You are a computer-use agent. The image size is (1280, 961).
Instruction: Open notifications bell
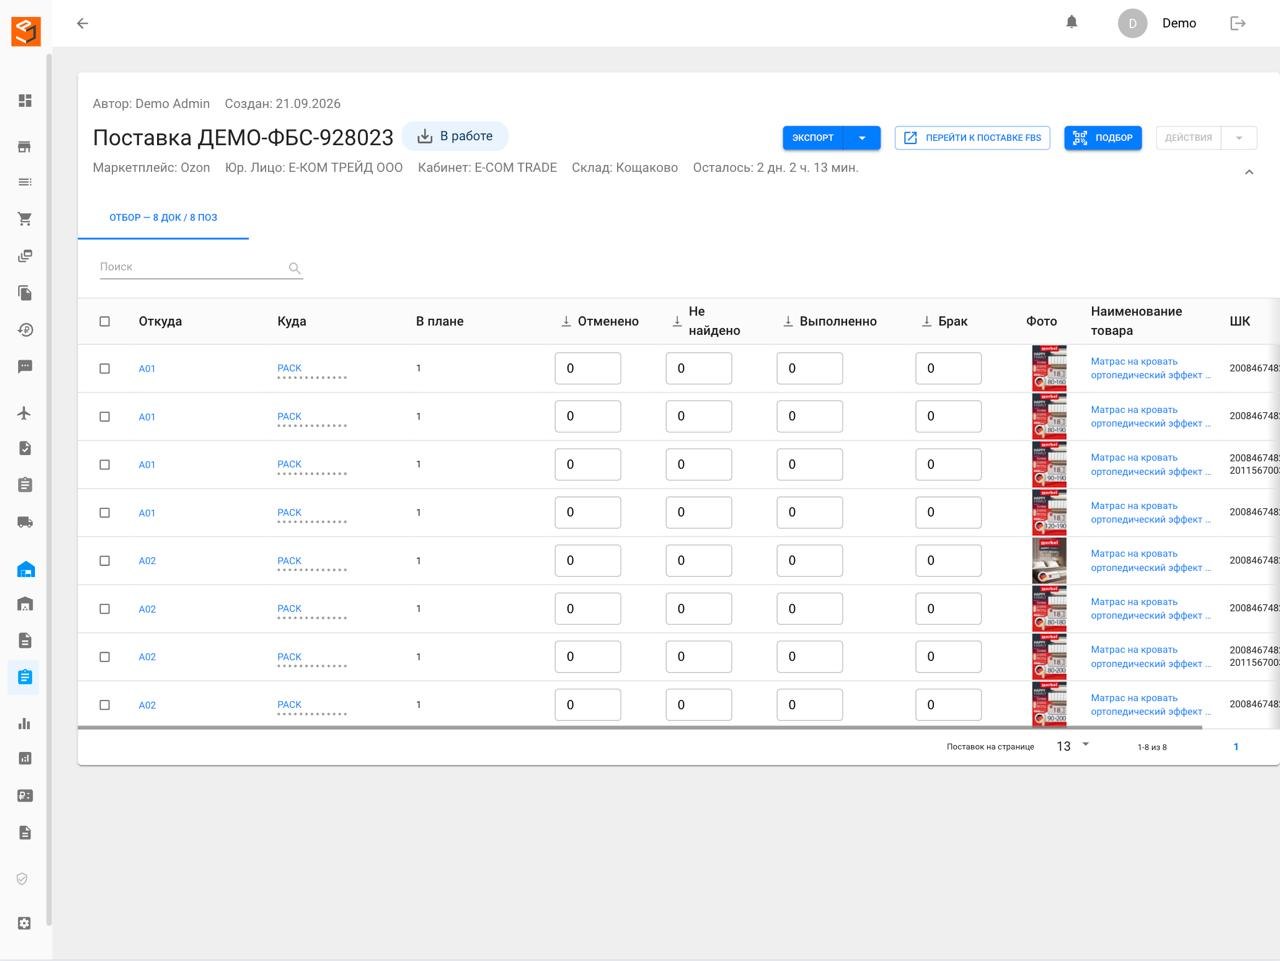(x=1072, y=22)
